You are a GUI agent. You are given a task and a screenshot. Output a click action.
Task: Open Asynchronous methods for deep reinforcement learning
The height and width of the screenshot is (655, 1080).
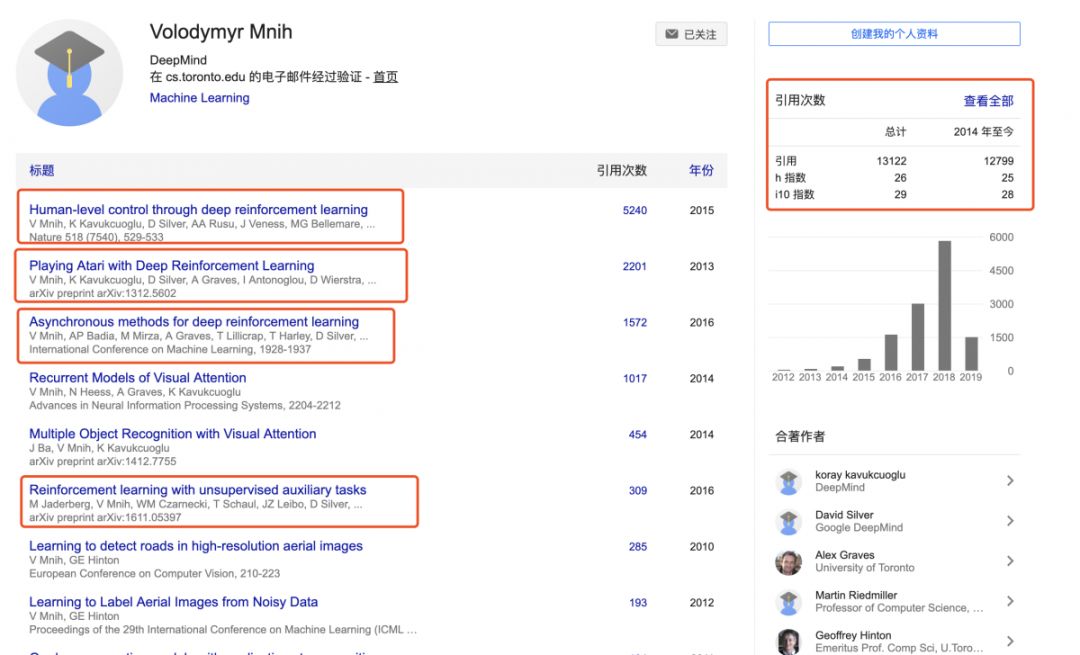pos(194,322)
